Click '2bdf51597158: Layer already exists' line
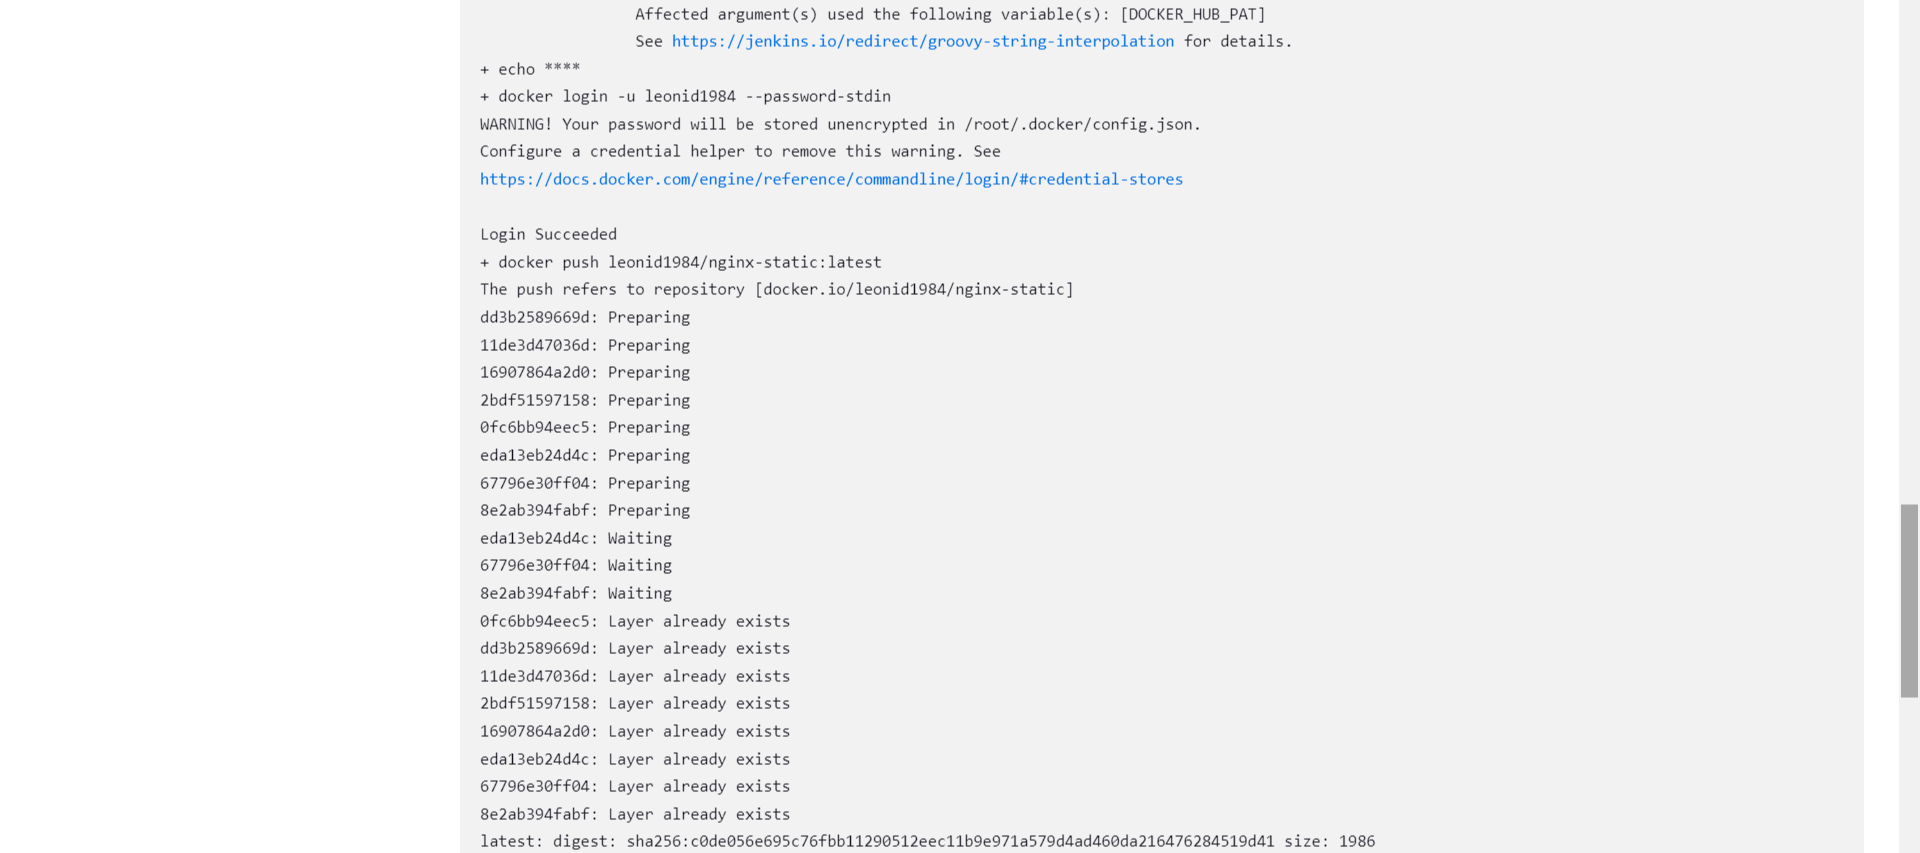Image resolution: width=1920 pixels, height=853 pixels. coord(635,703)
